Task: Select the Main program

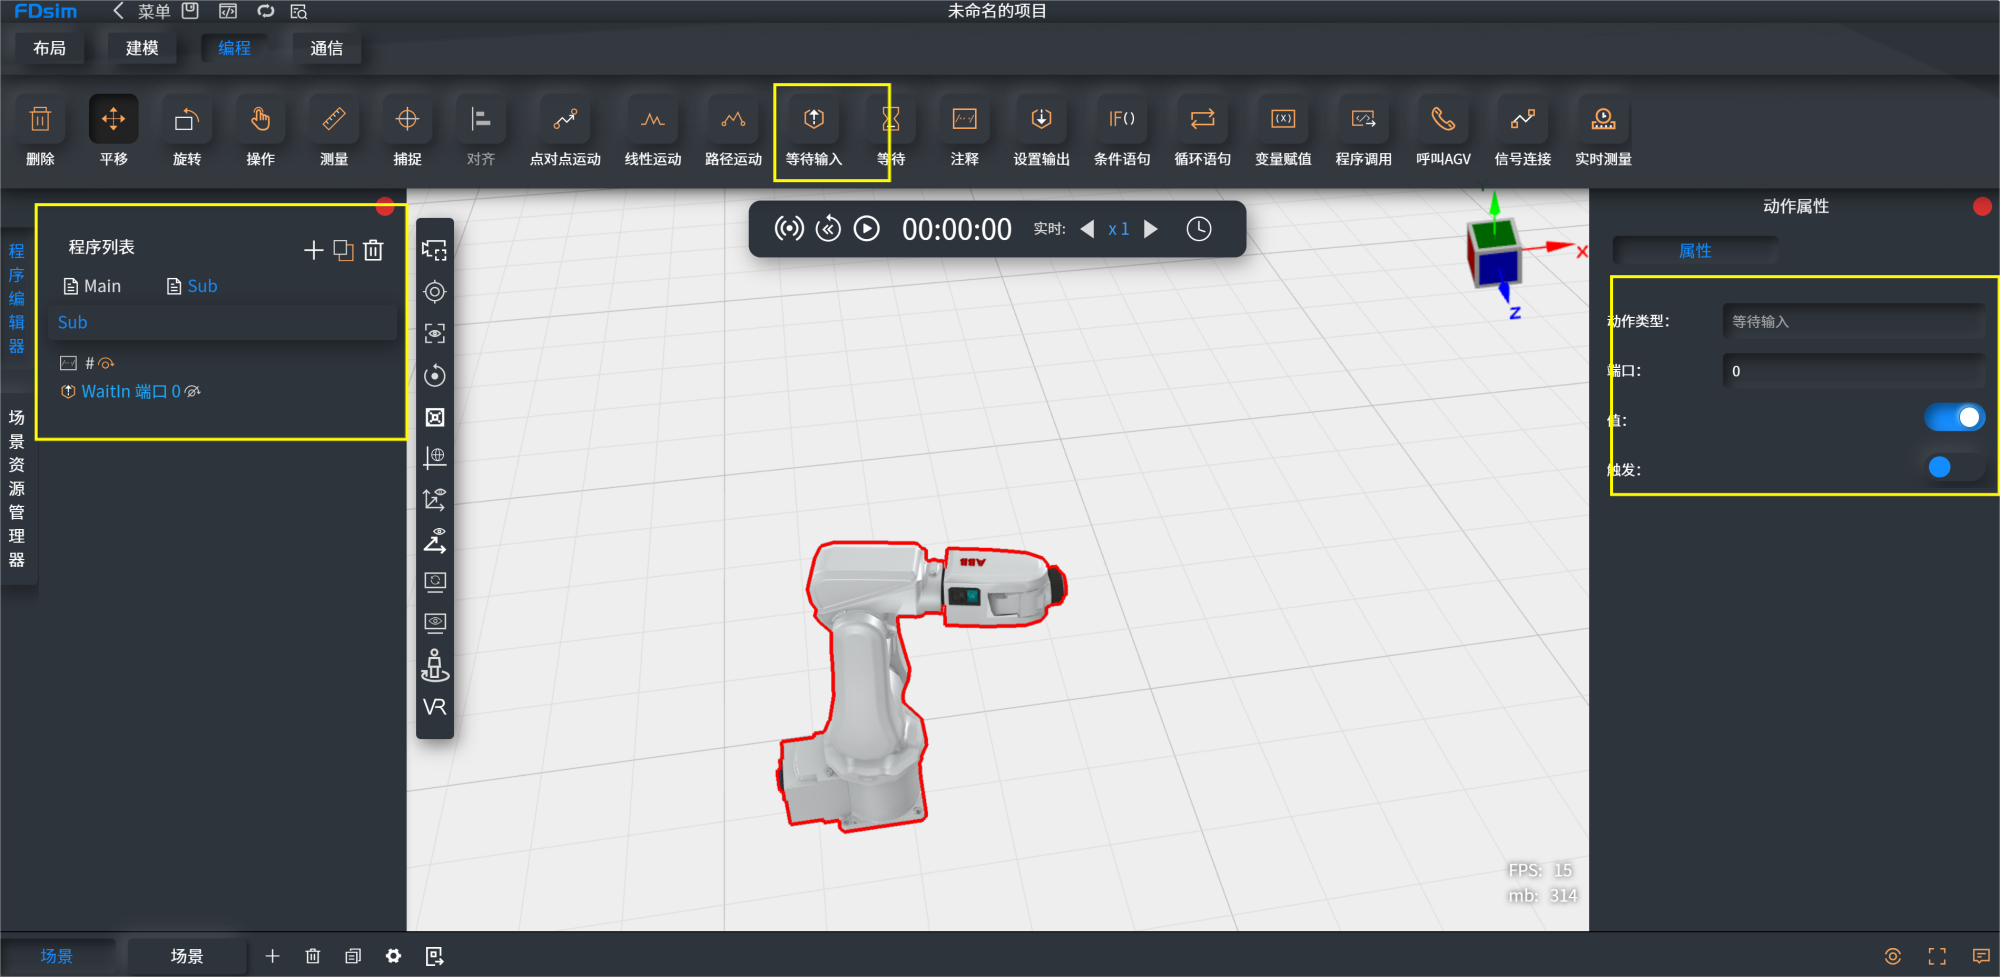Action: (92, 286)
